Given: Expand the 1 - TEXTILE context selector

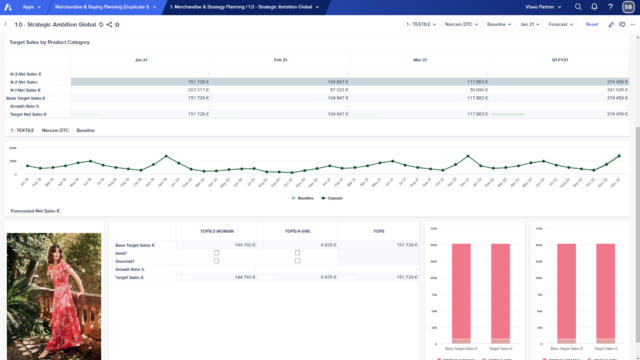Looking at the screenshot, I should click(421, 24).
